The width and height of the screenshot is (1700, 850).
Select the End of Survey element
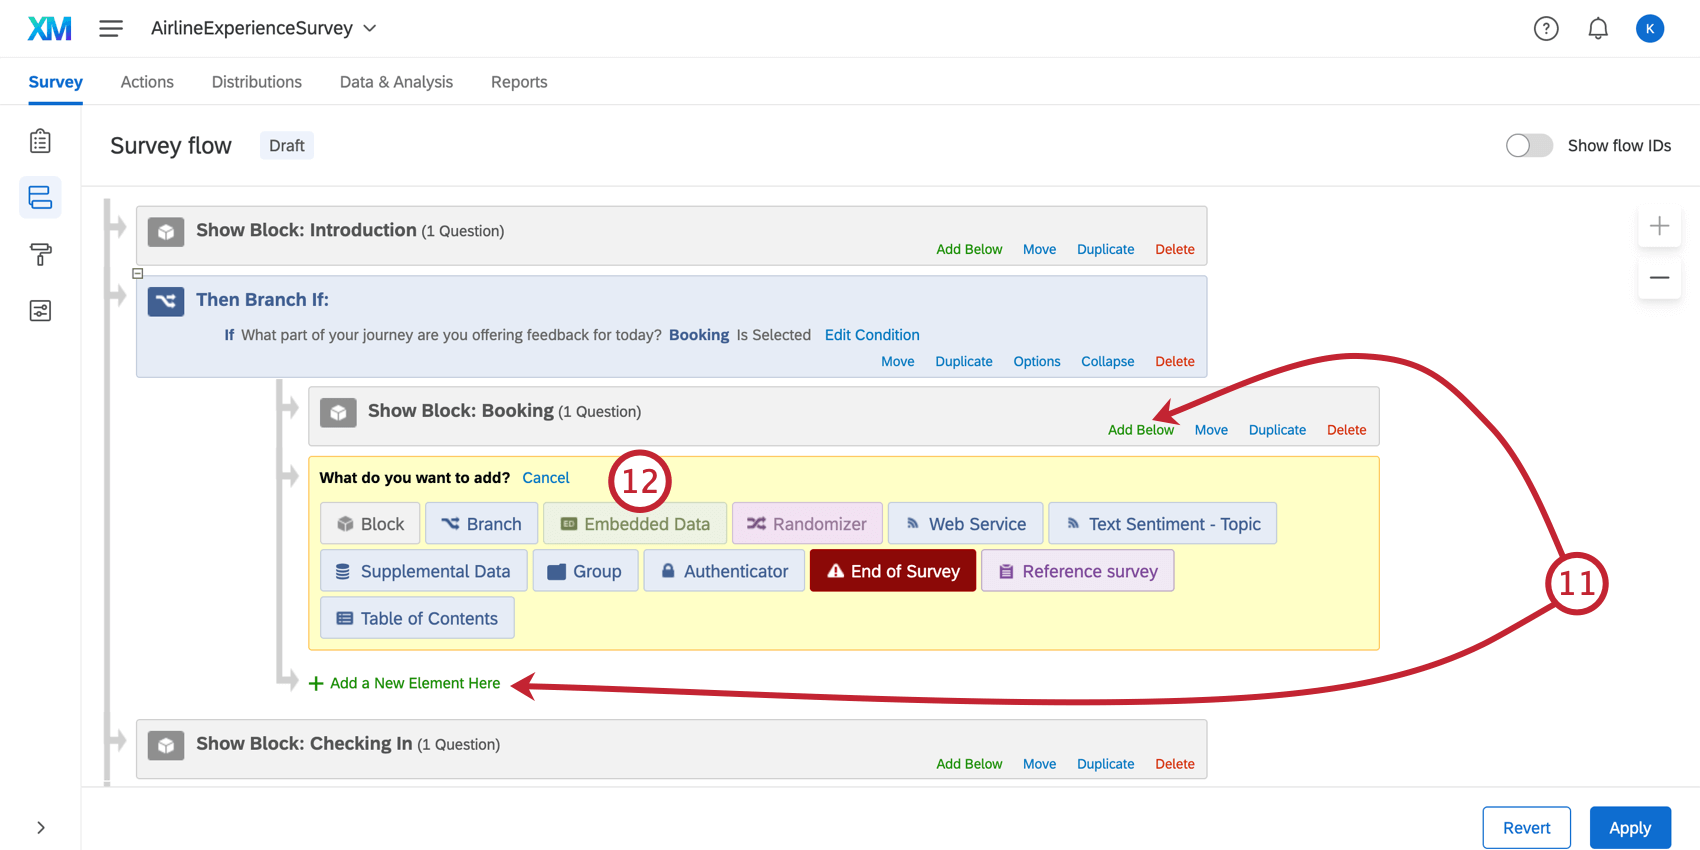tap(893, 571)
